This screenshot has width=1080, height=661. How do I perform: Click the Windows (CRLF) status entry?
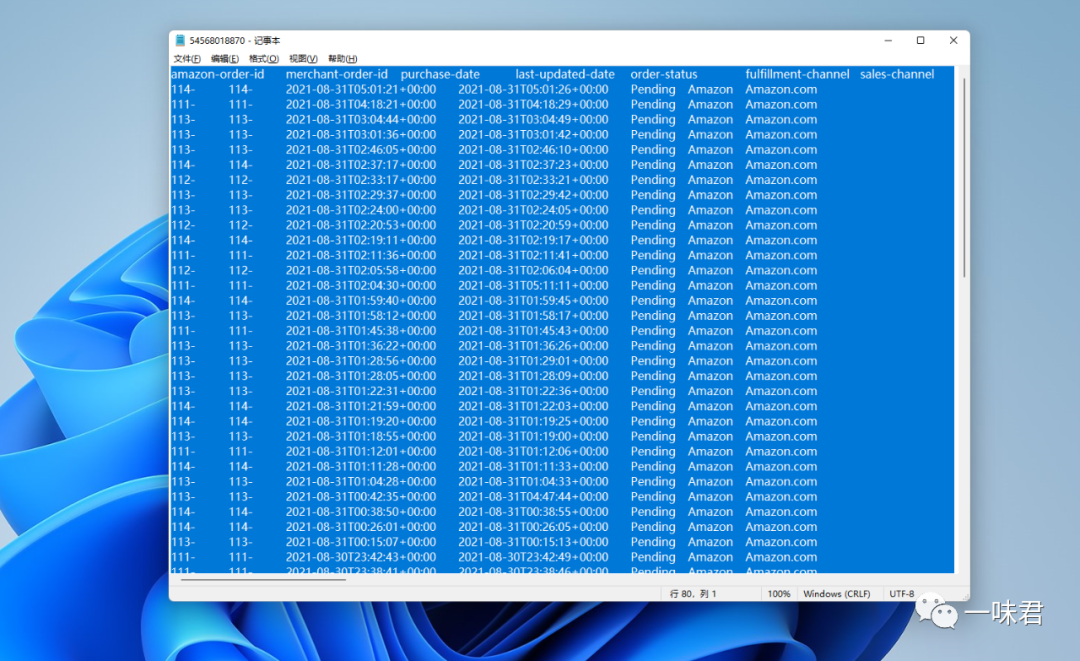(837, 594)
